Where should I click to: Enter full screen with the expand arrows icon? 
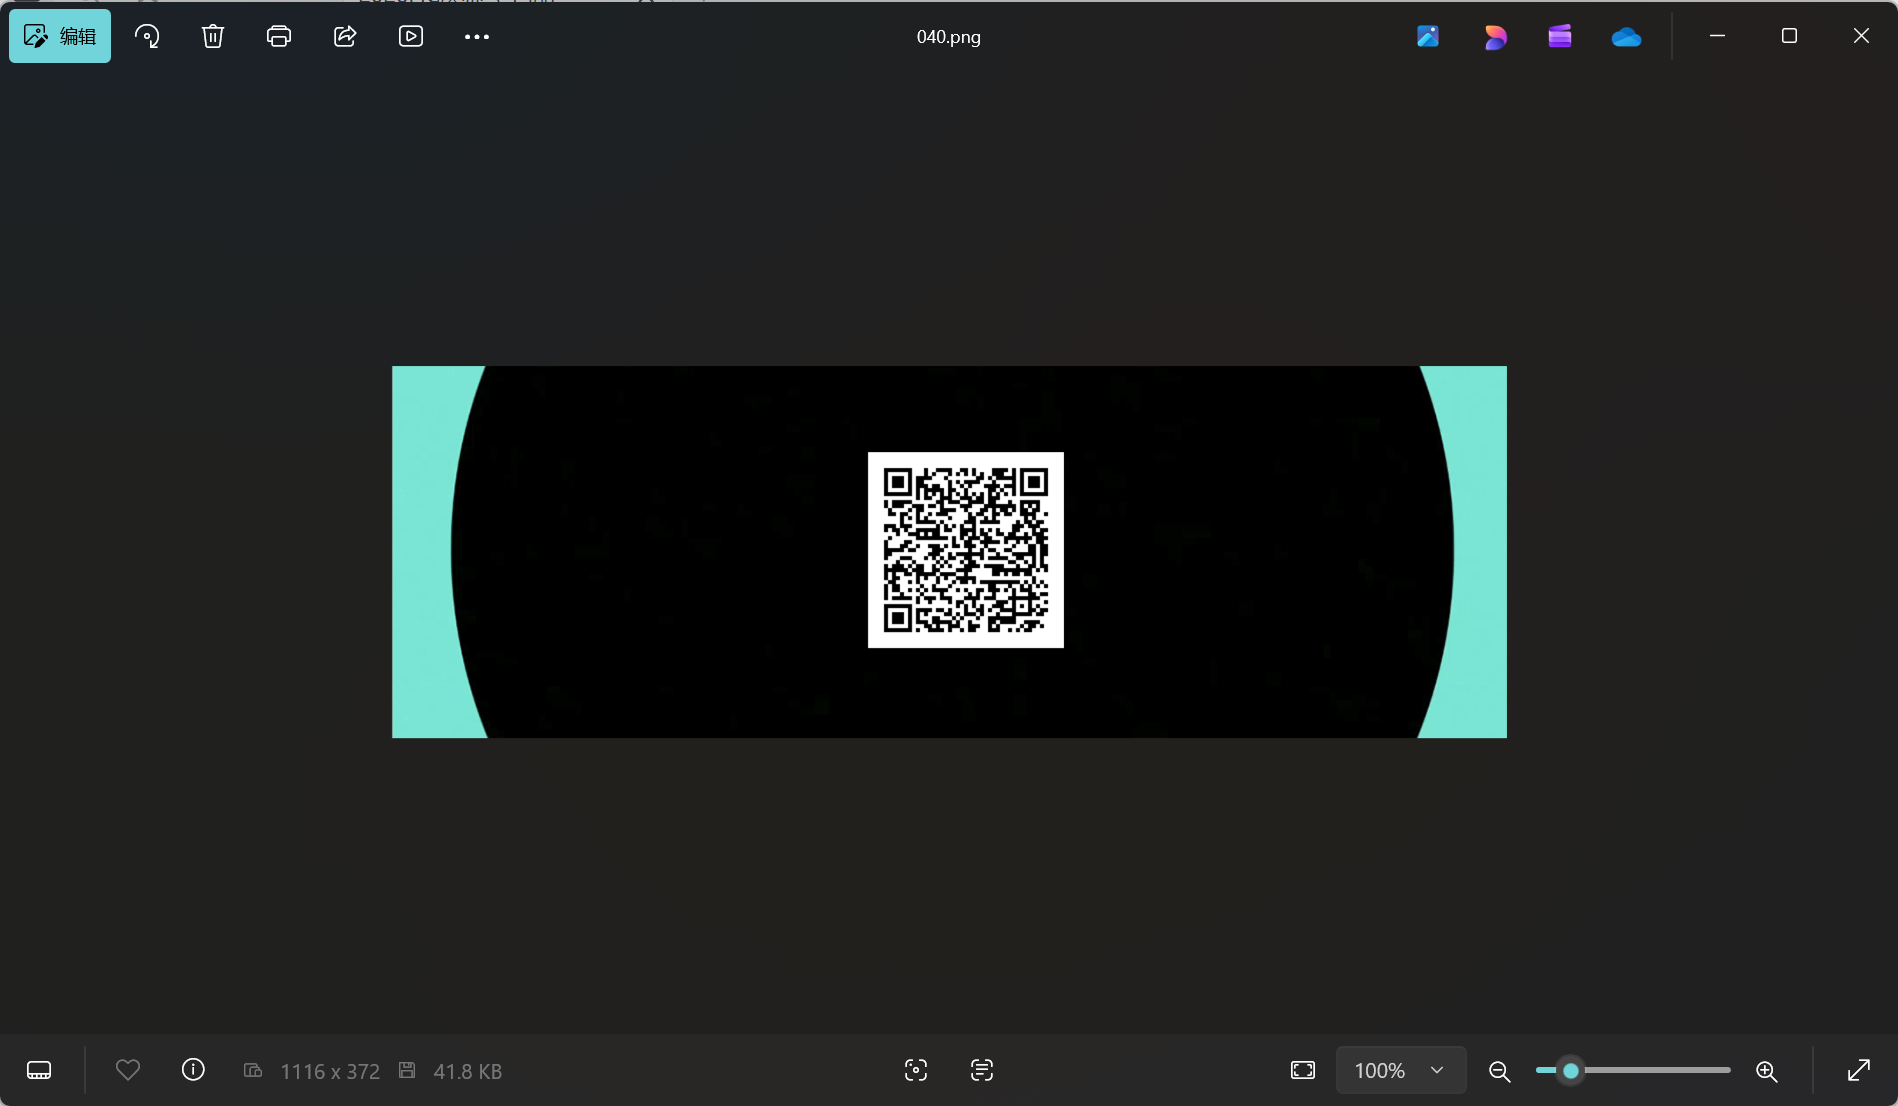pos(1859,1070)
